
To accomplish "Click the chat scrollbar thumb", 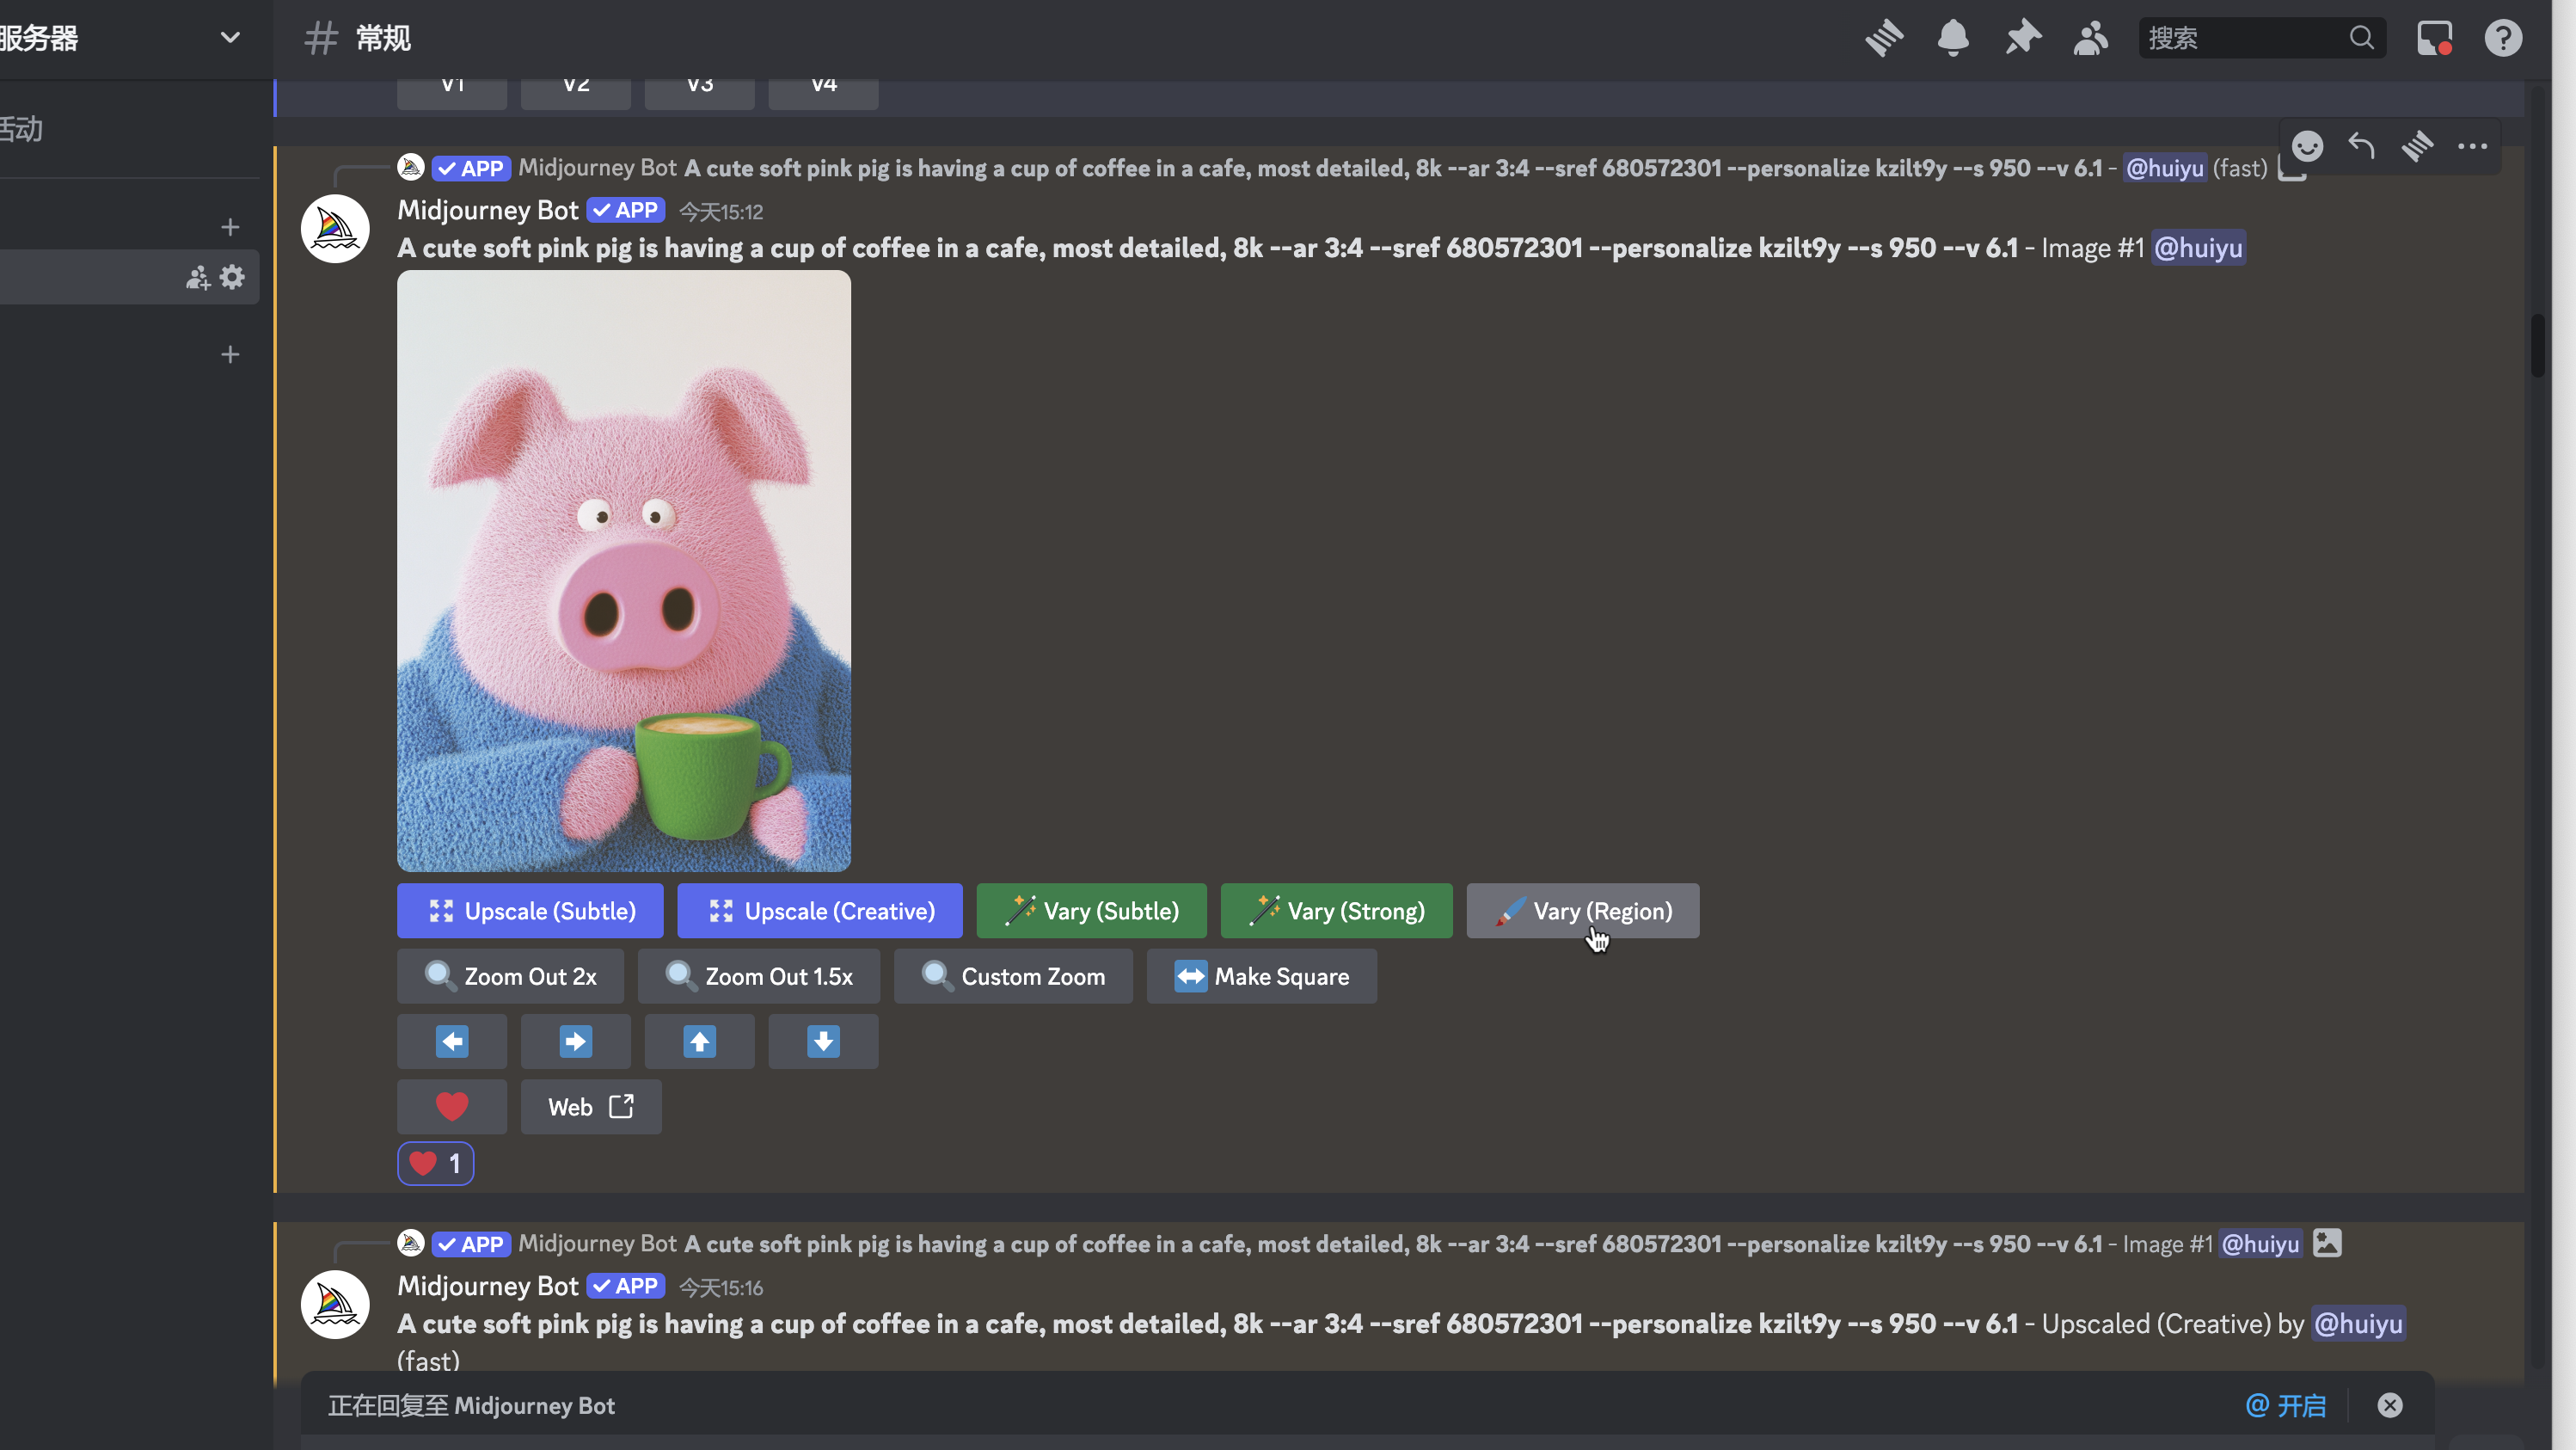I will [x=2537, y=345].
